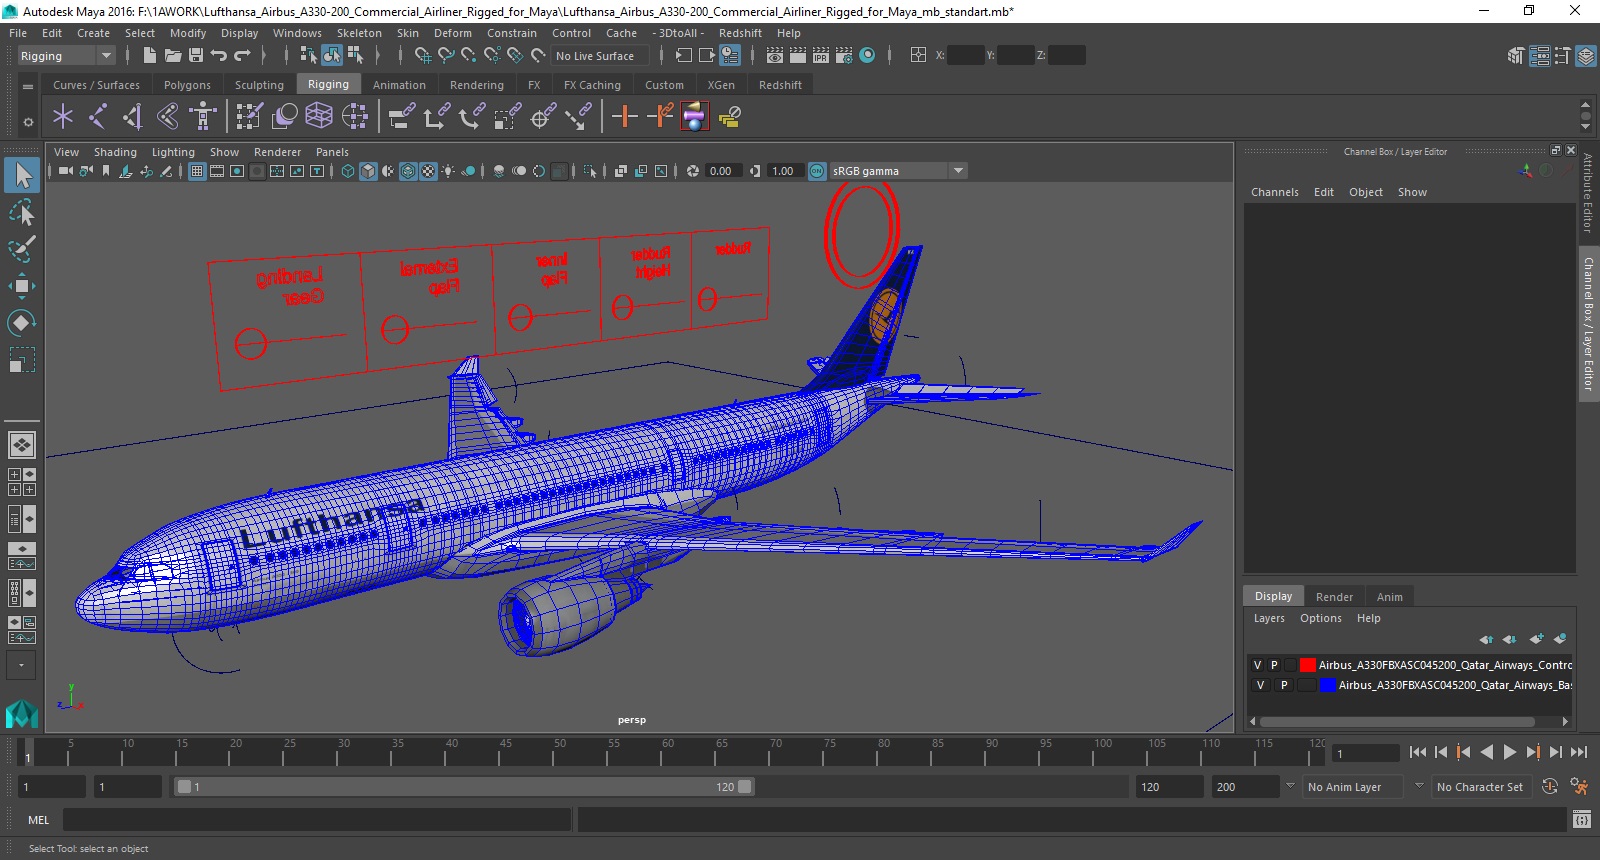The width and height of the screenshot is (1600, 860).
Task: Toggle color management ON button near sRGB gamma
Action: point(817,171)
